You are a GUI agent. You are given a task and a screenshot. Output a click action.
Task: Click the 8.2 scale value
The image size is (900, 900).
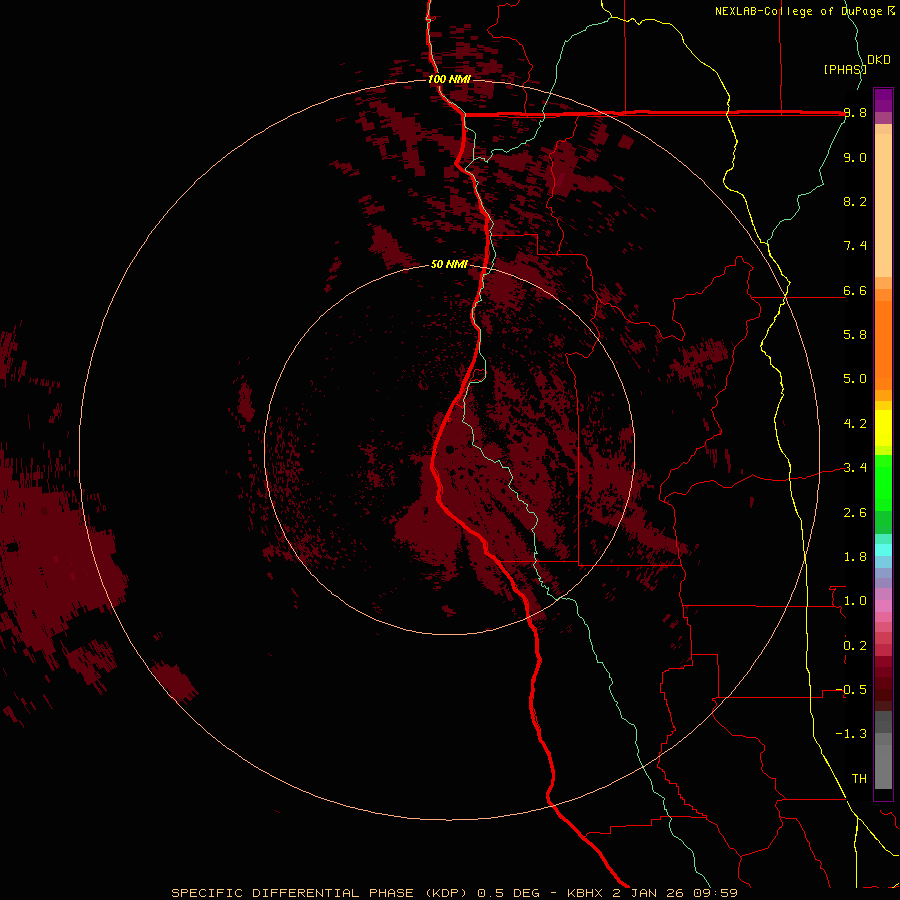[855, 201]
